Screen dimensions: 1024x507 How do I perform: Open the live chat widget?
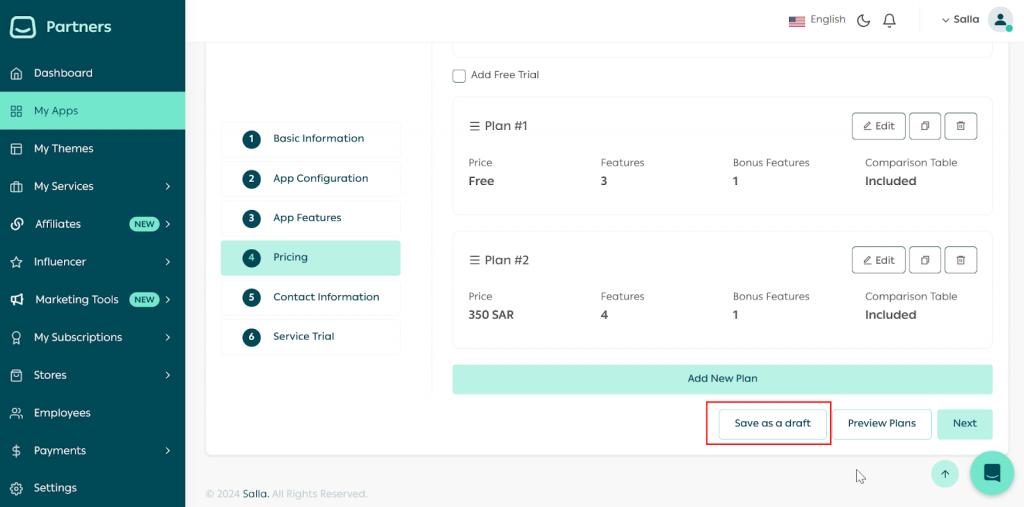click(991, 473)
